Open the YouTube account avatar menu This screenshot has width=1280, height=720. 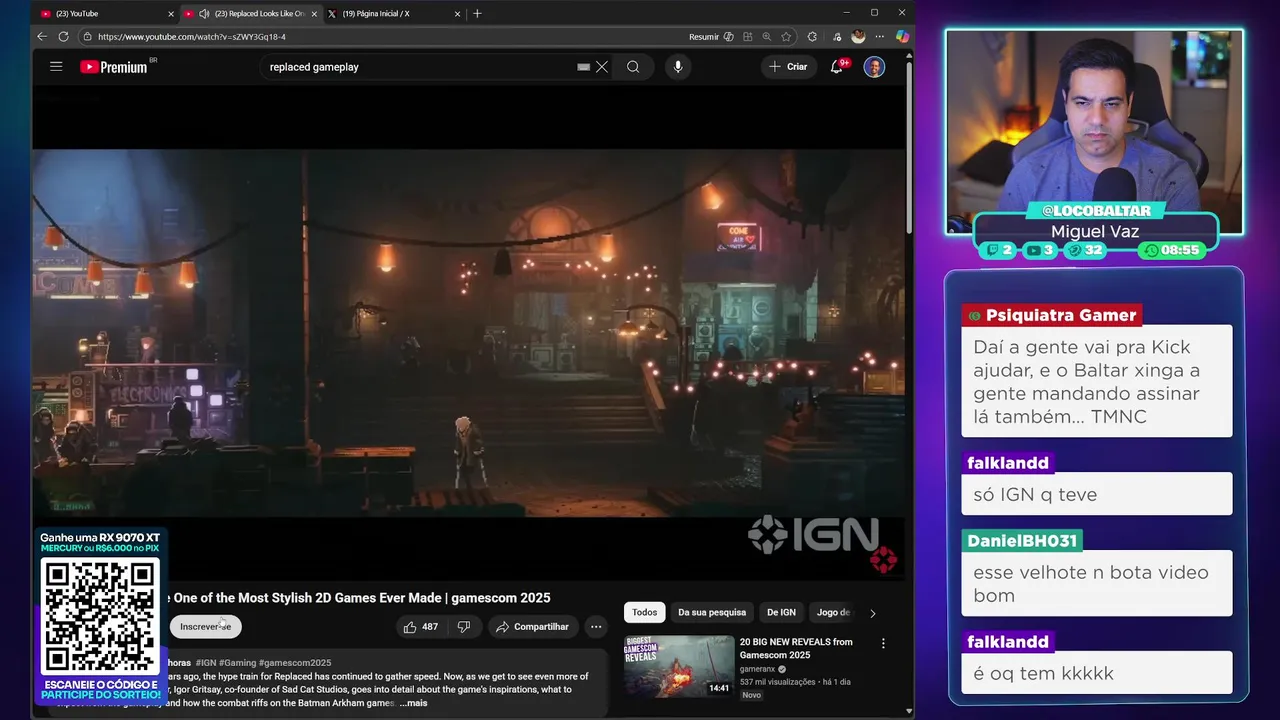tap(874, 67)
